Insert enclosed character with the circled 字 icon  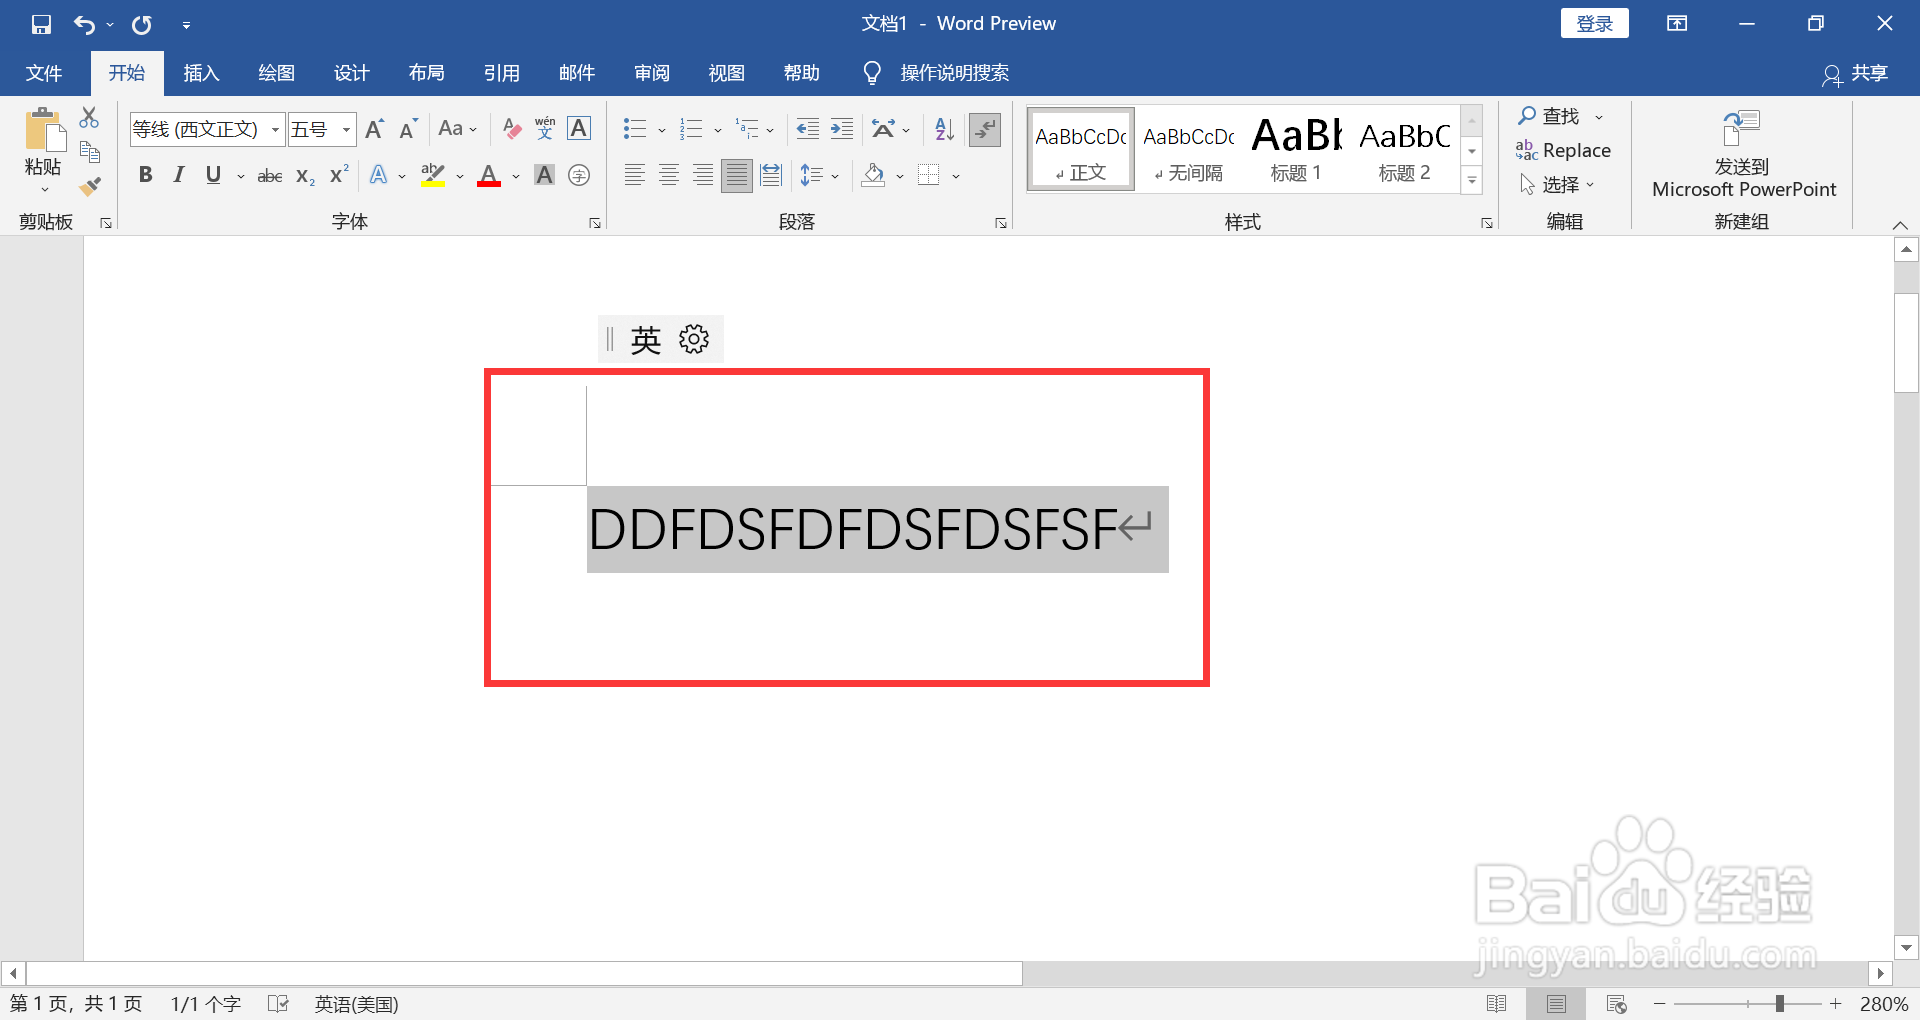point(579,176)
